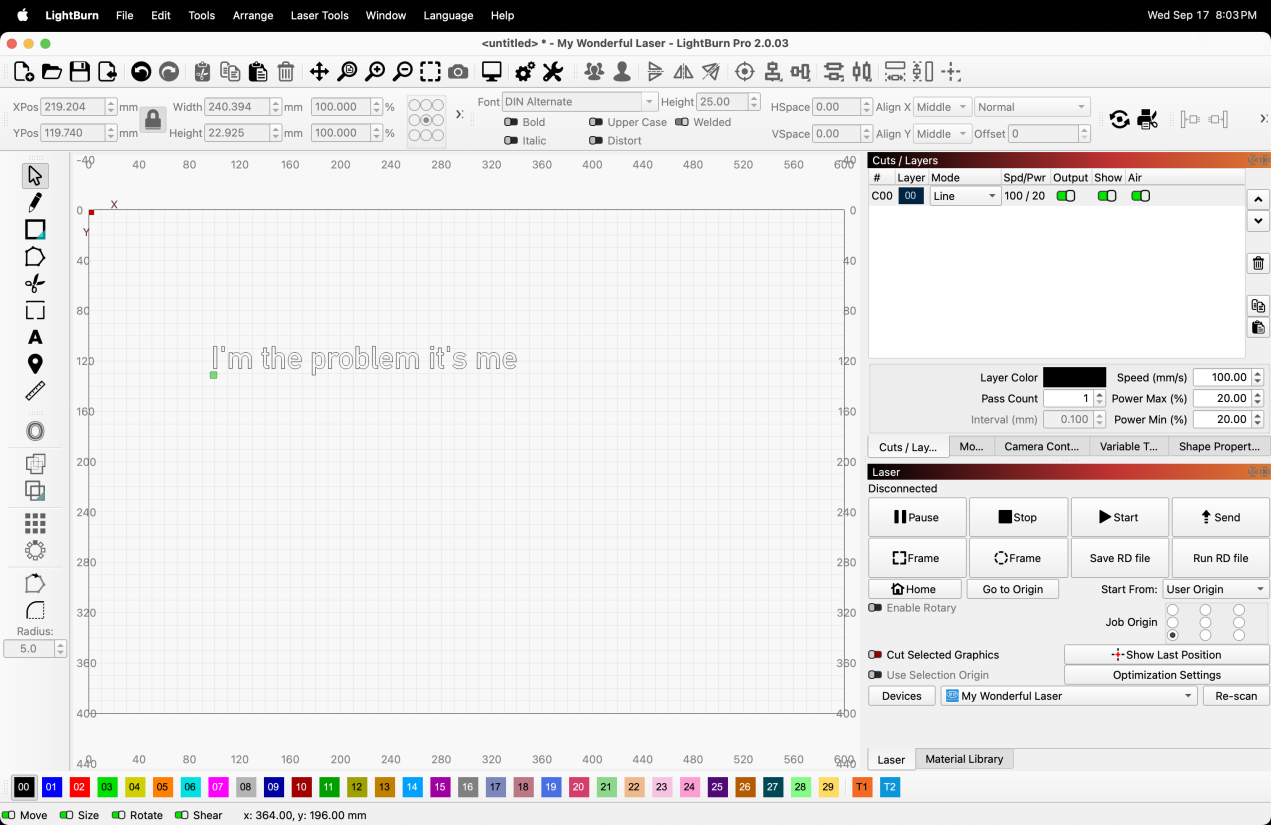Image resolution: width=1271 pixels, height=825 pixels.
Task: Pick the Measure ruler tool
Action: click(x=35, y=391)
